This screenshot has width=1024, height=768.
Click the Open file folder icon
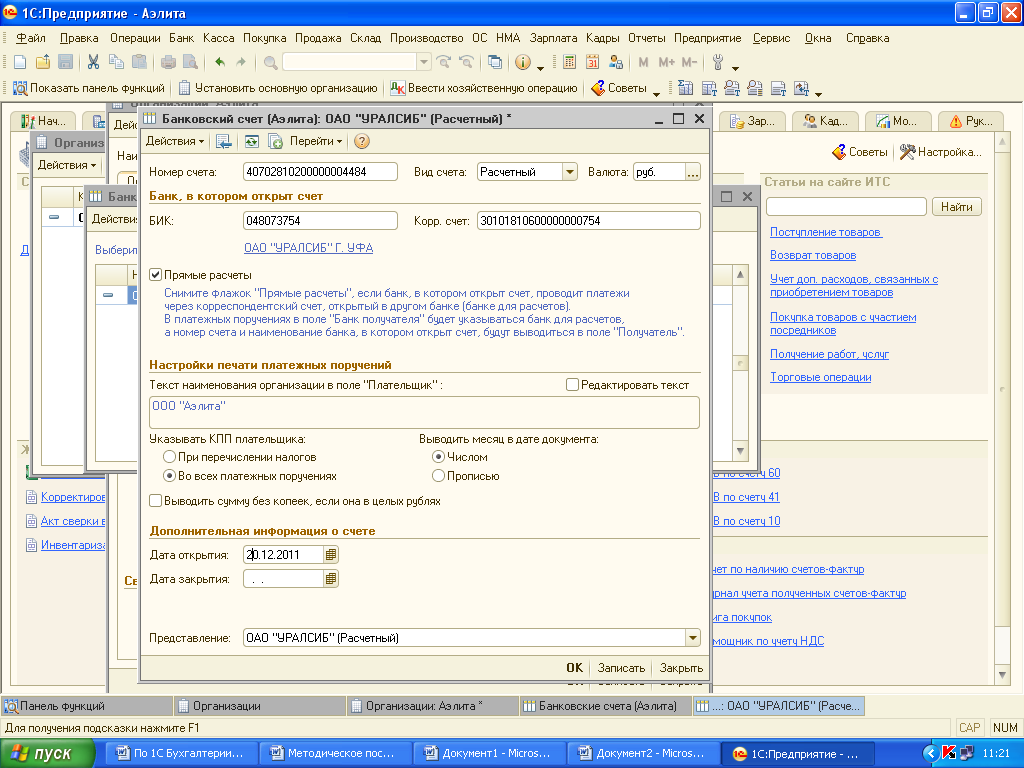(43, 63)
